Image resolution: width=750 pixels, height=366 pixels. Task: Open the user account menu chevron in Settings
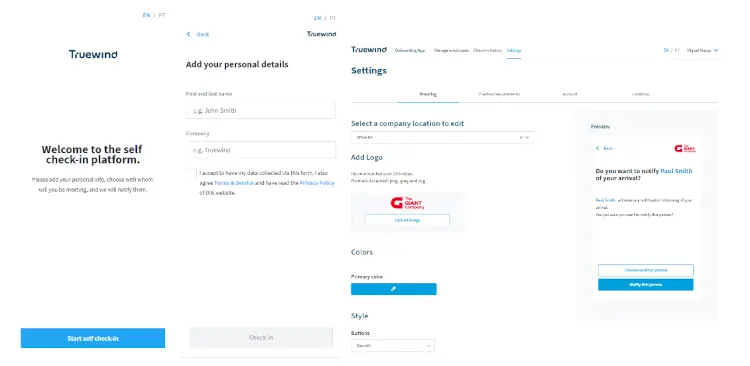click(716, 50)
